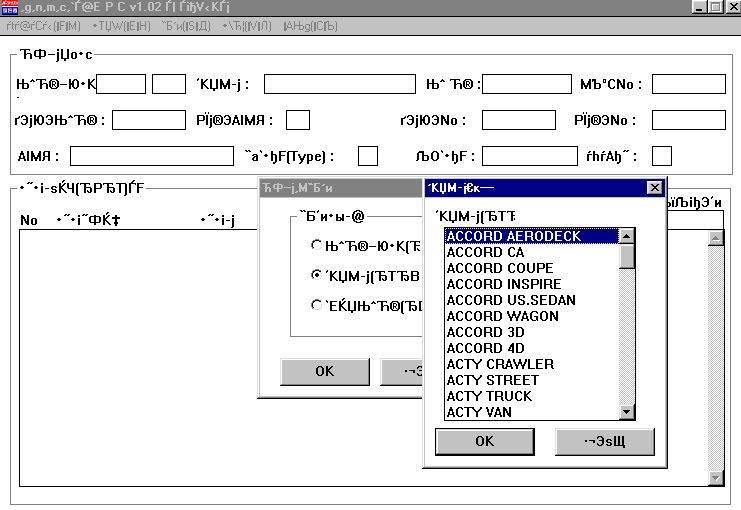Click the small second field in top row
741x510 pixels.
pyautogui.click(x=169, y=84)
